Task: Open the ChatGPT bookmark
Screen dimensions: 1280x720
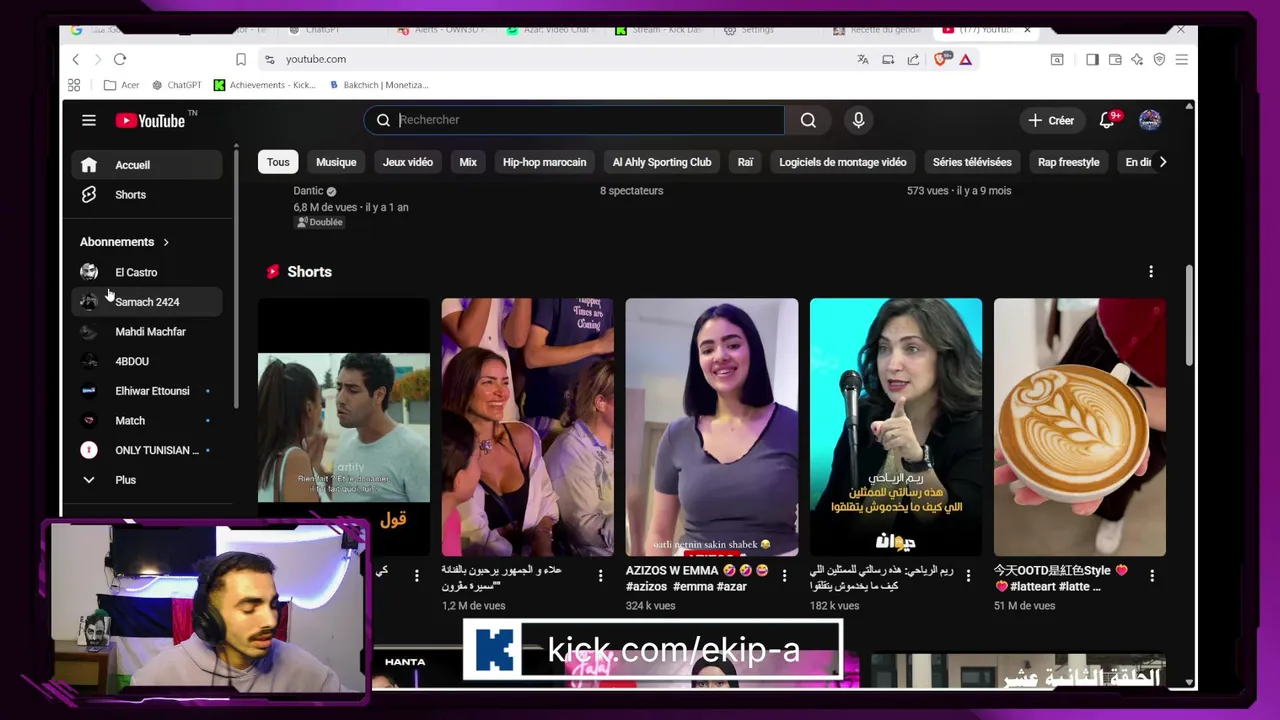Action: point(176,85)
